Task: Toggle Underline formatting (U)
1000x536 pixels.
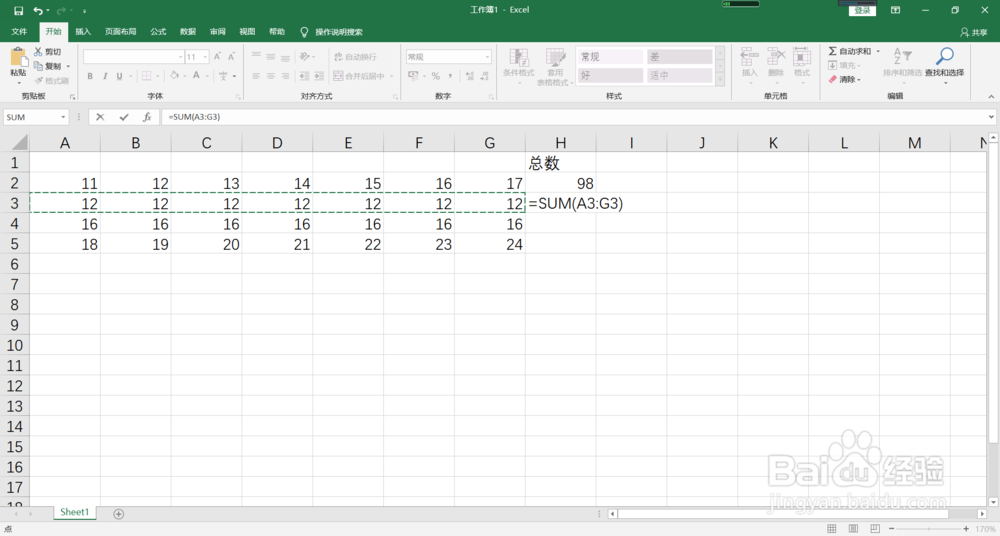Action: (119, 76)
